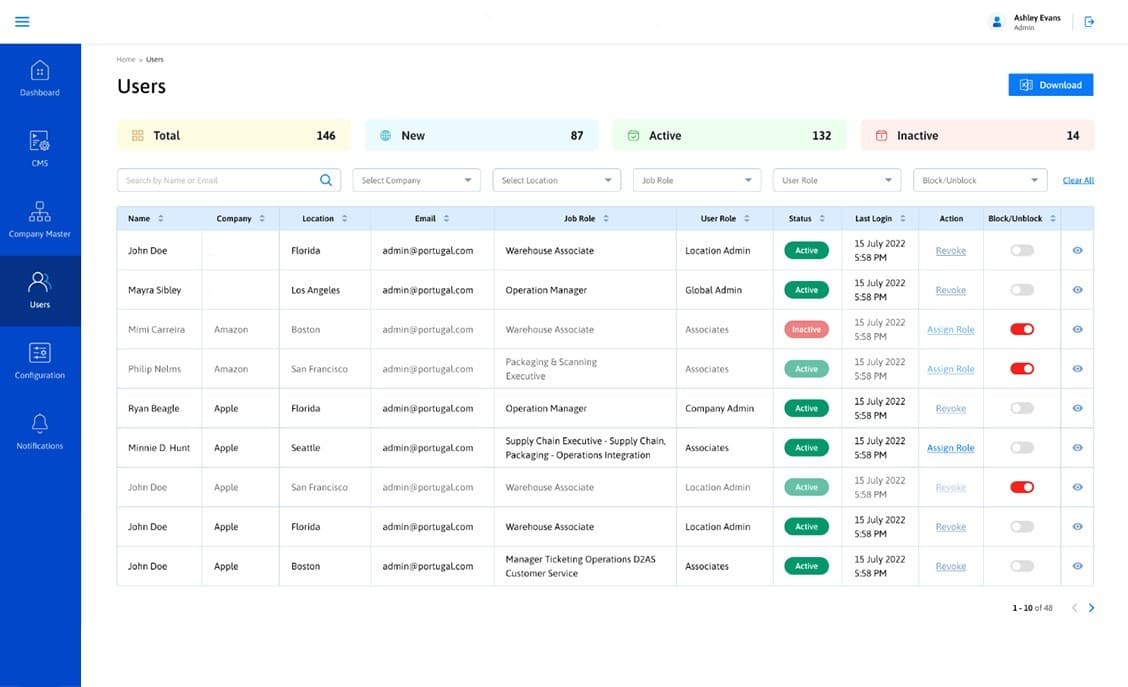The height and width of the screenshot is (687, 1128).
Task: Disable the block toggle for Philip Nelms
Action: 1021,368
